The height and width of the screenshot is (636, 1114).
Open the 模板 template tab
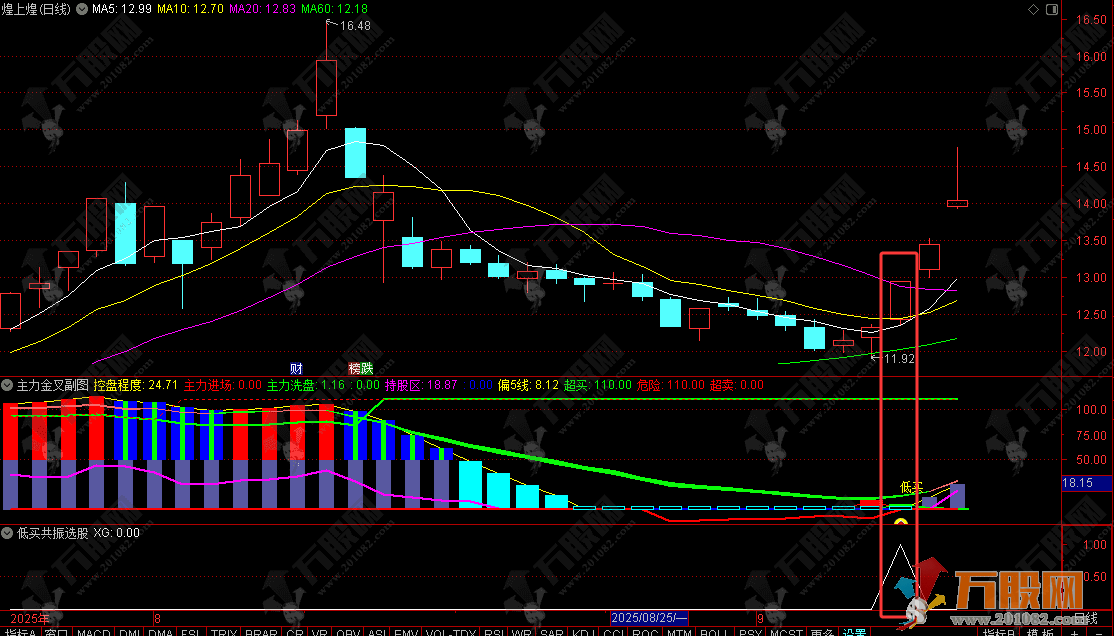point(1040,632)
